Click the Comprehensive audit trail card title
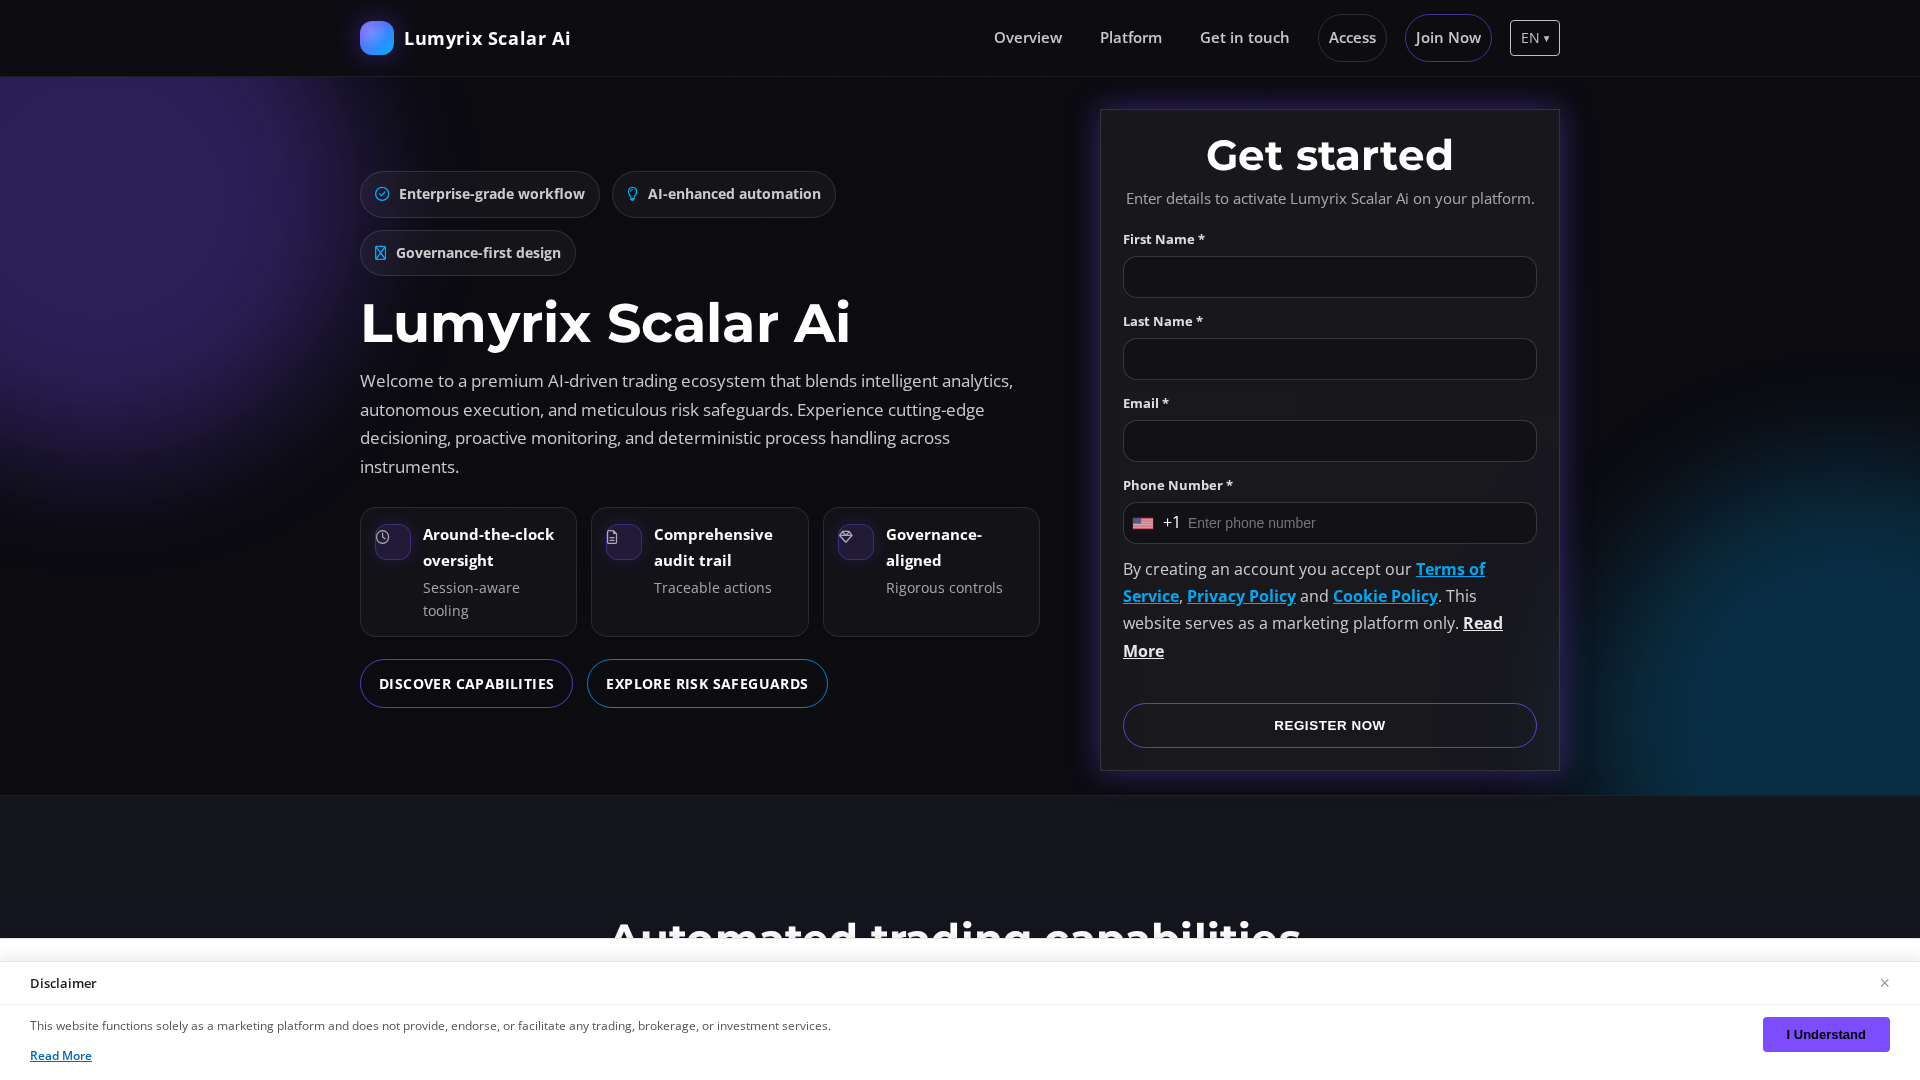1920x1080 pixels. coord(713,548)
